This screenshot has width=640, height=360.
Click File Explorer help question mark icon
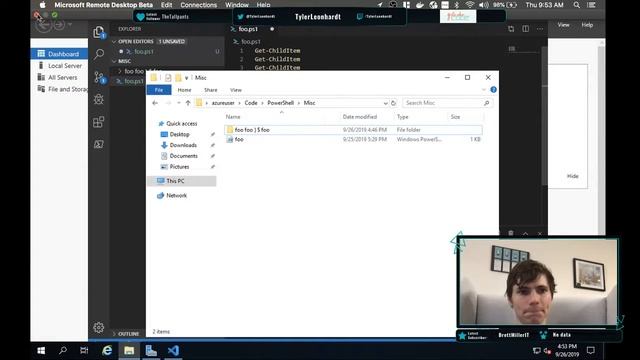pos(493,90)
